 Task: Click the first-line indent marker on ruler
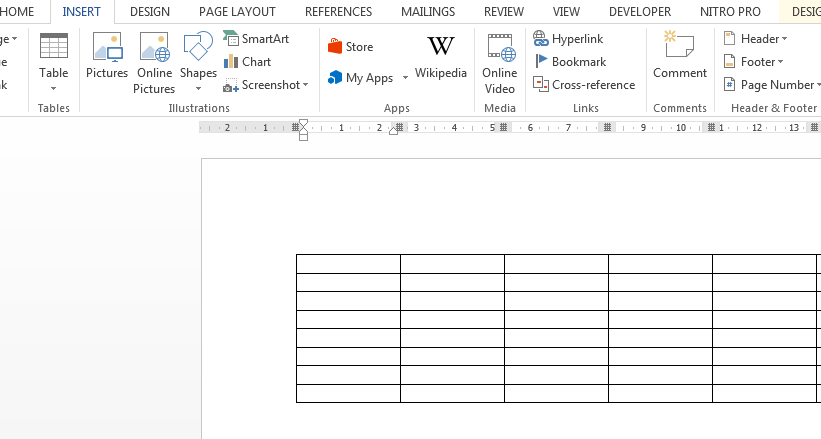[303, 123]
